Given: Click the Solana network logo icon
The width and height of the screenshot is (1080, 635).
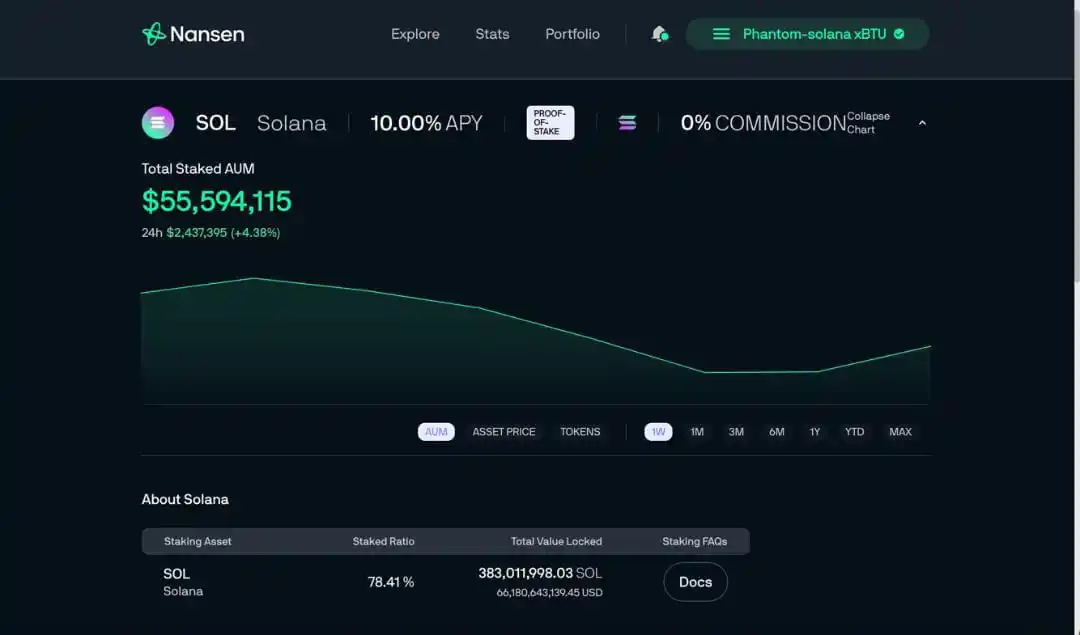Looking at the screenshot, I should click(x=627, y=123).
